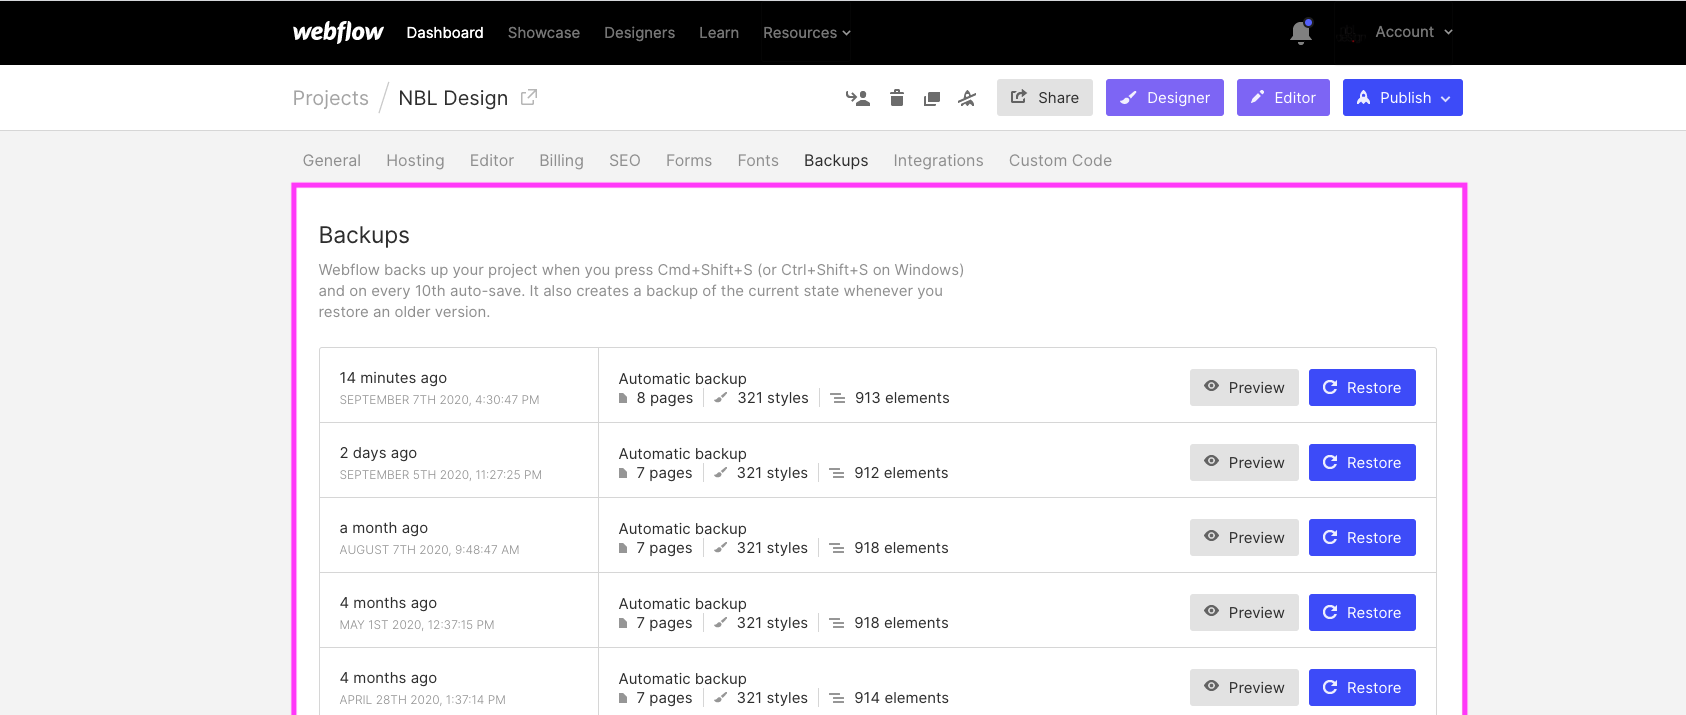Open Showcase in top navigation
The image size is (1686, 715).
(x=544, y=33)
